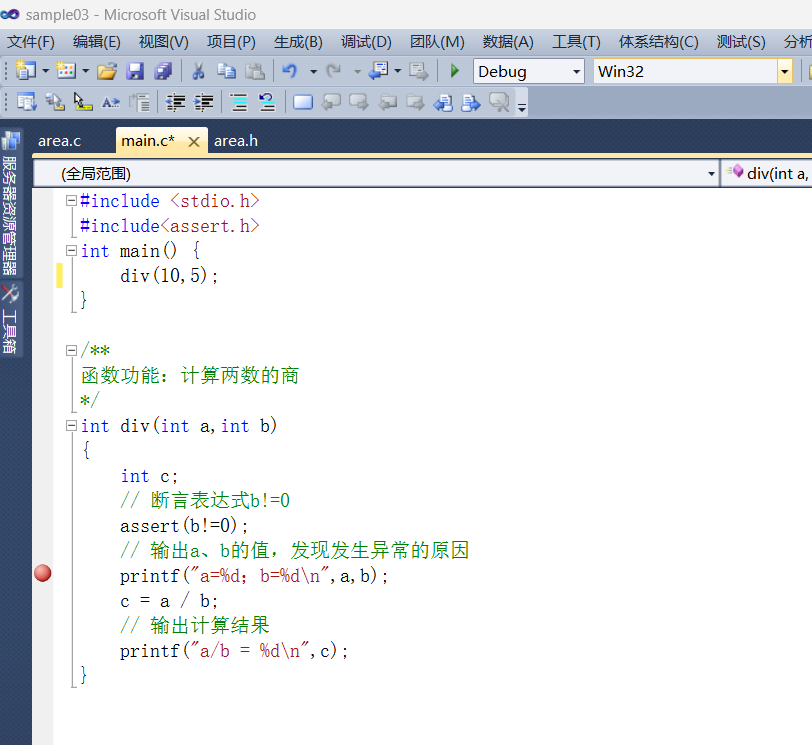Collapse the main() function outline
The image size is (812, 745).
click(71, 251)
